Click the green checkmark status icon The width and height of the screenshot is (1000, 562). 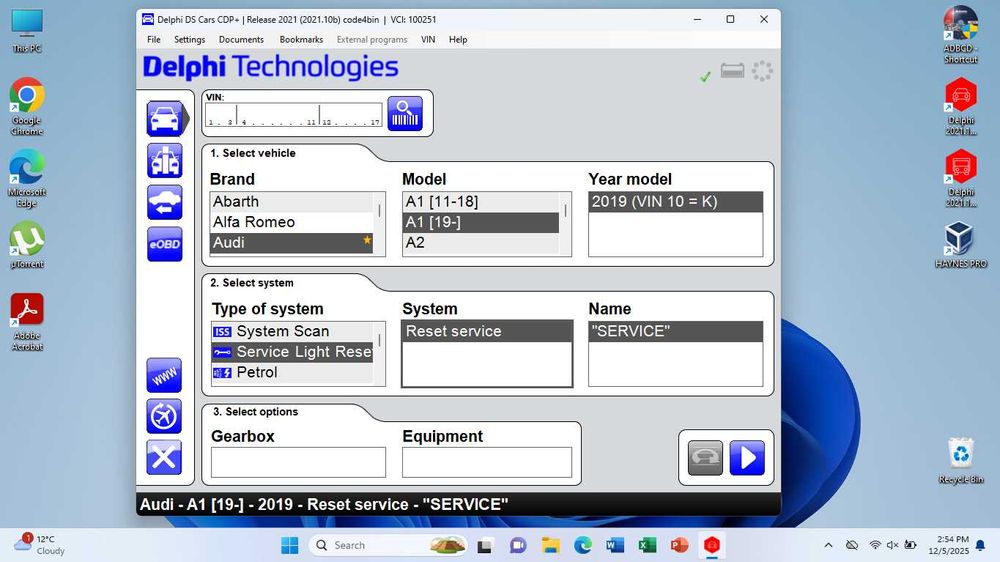pos(705,77)
